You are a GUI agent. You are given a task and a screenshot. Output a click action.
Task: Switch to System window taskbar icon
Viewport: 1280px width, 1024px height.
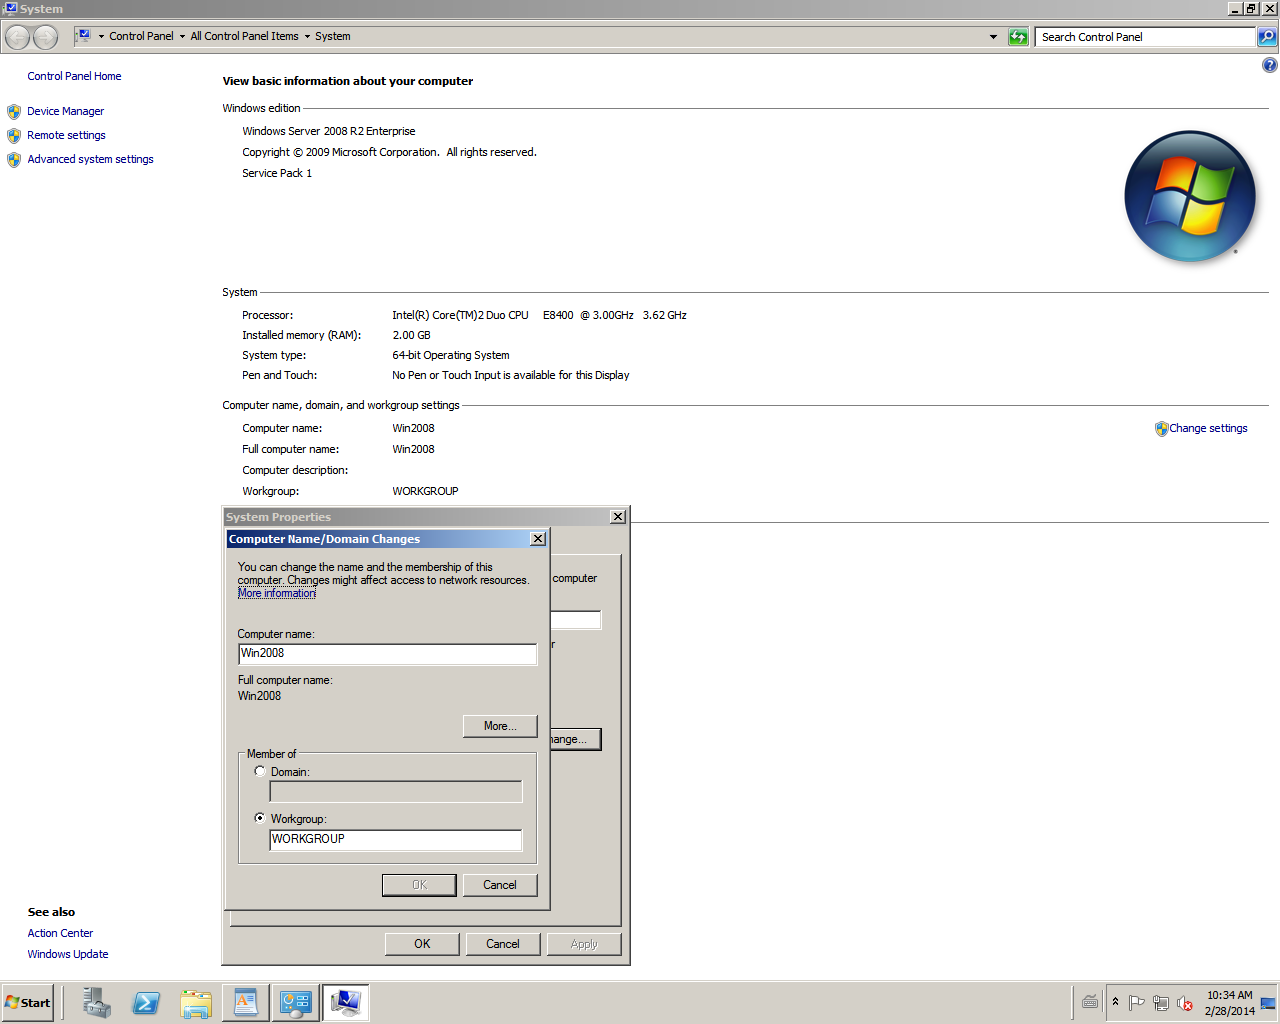tap(345, 1003)
